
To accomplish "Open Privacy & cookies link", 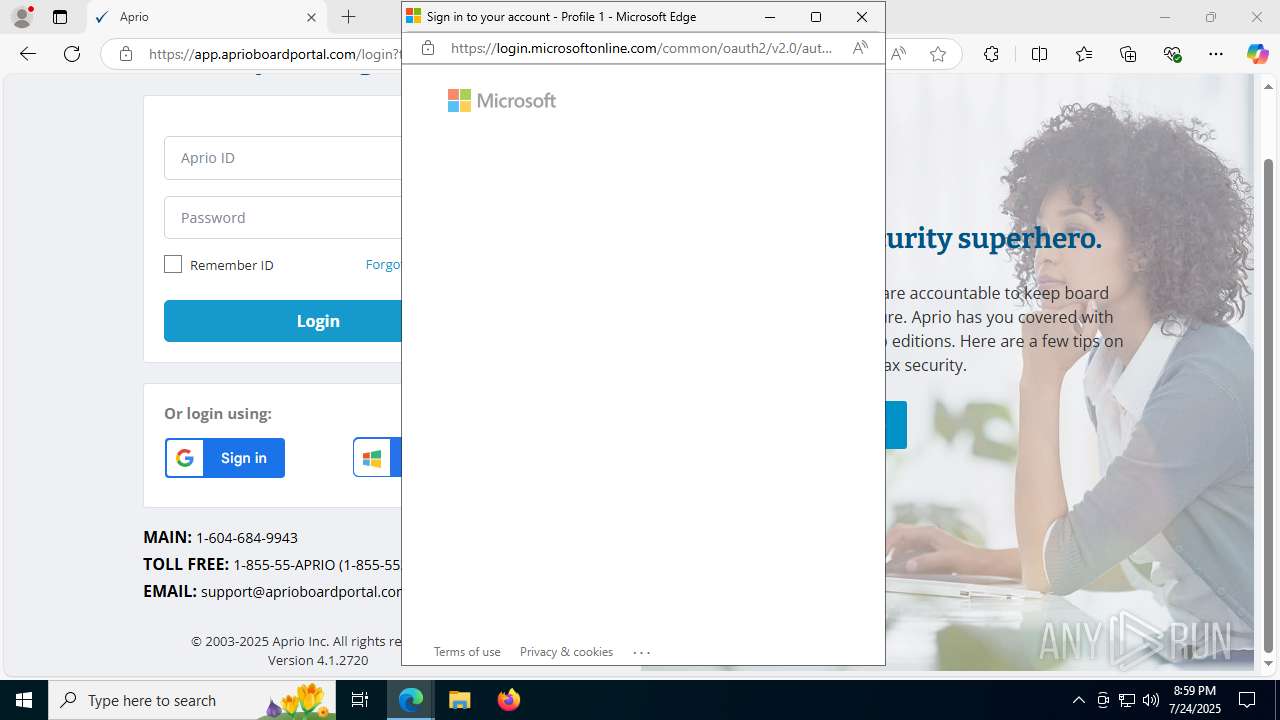I will pyautogui.click(x=566, y=651).
